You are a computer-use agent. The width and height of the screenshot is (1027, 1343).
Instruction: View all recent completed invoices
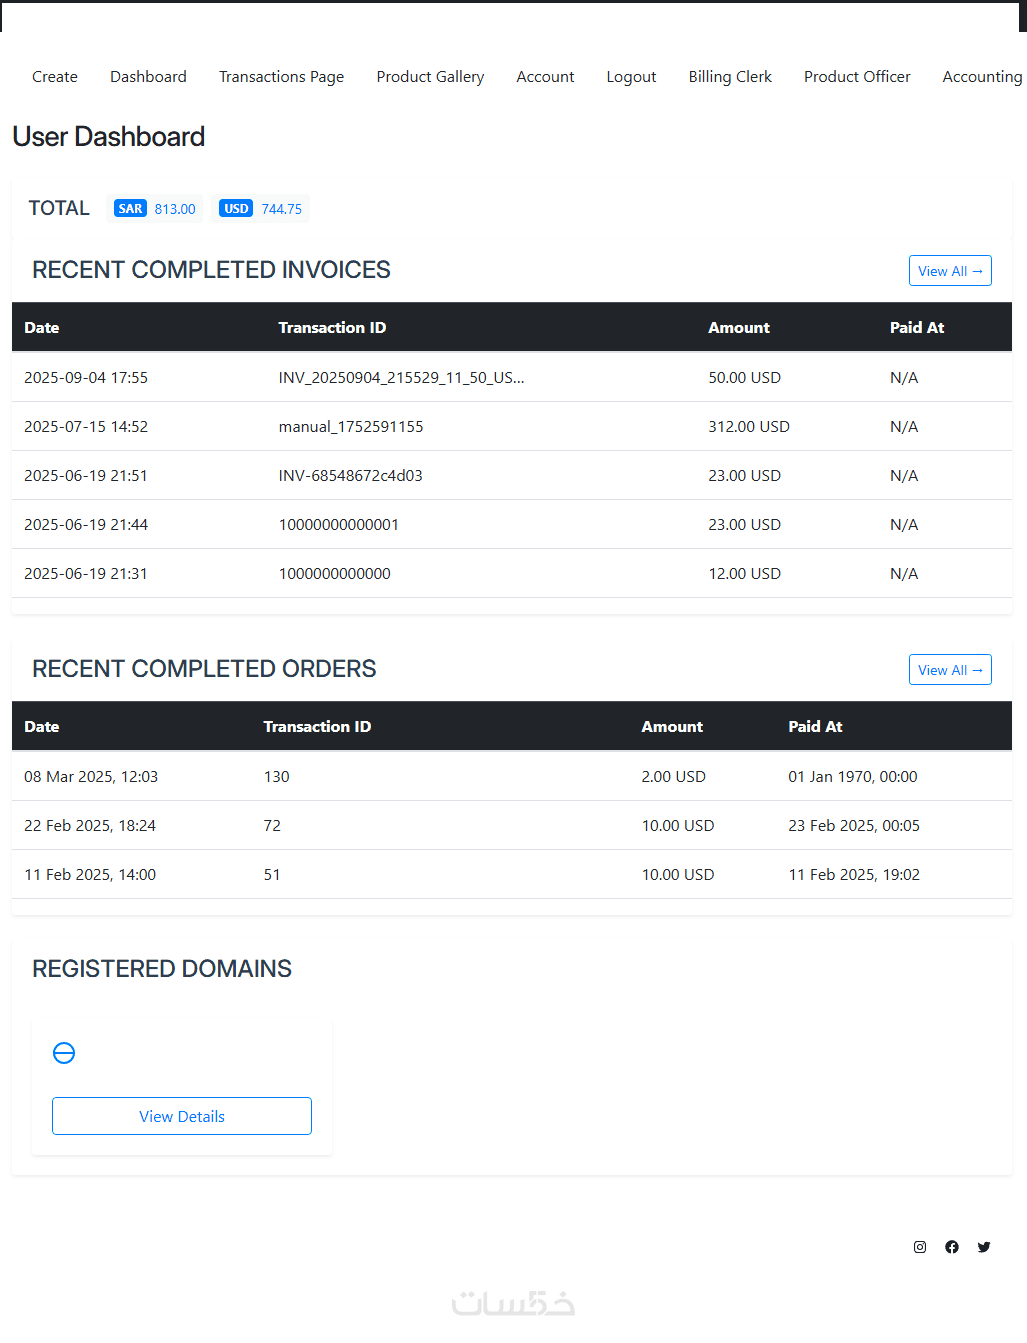point(950,271)
